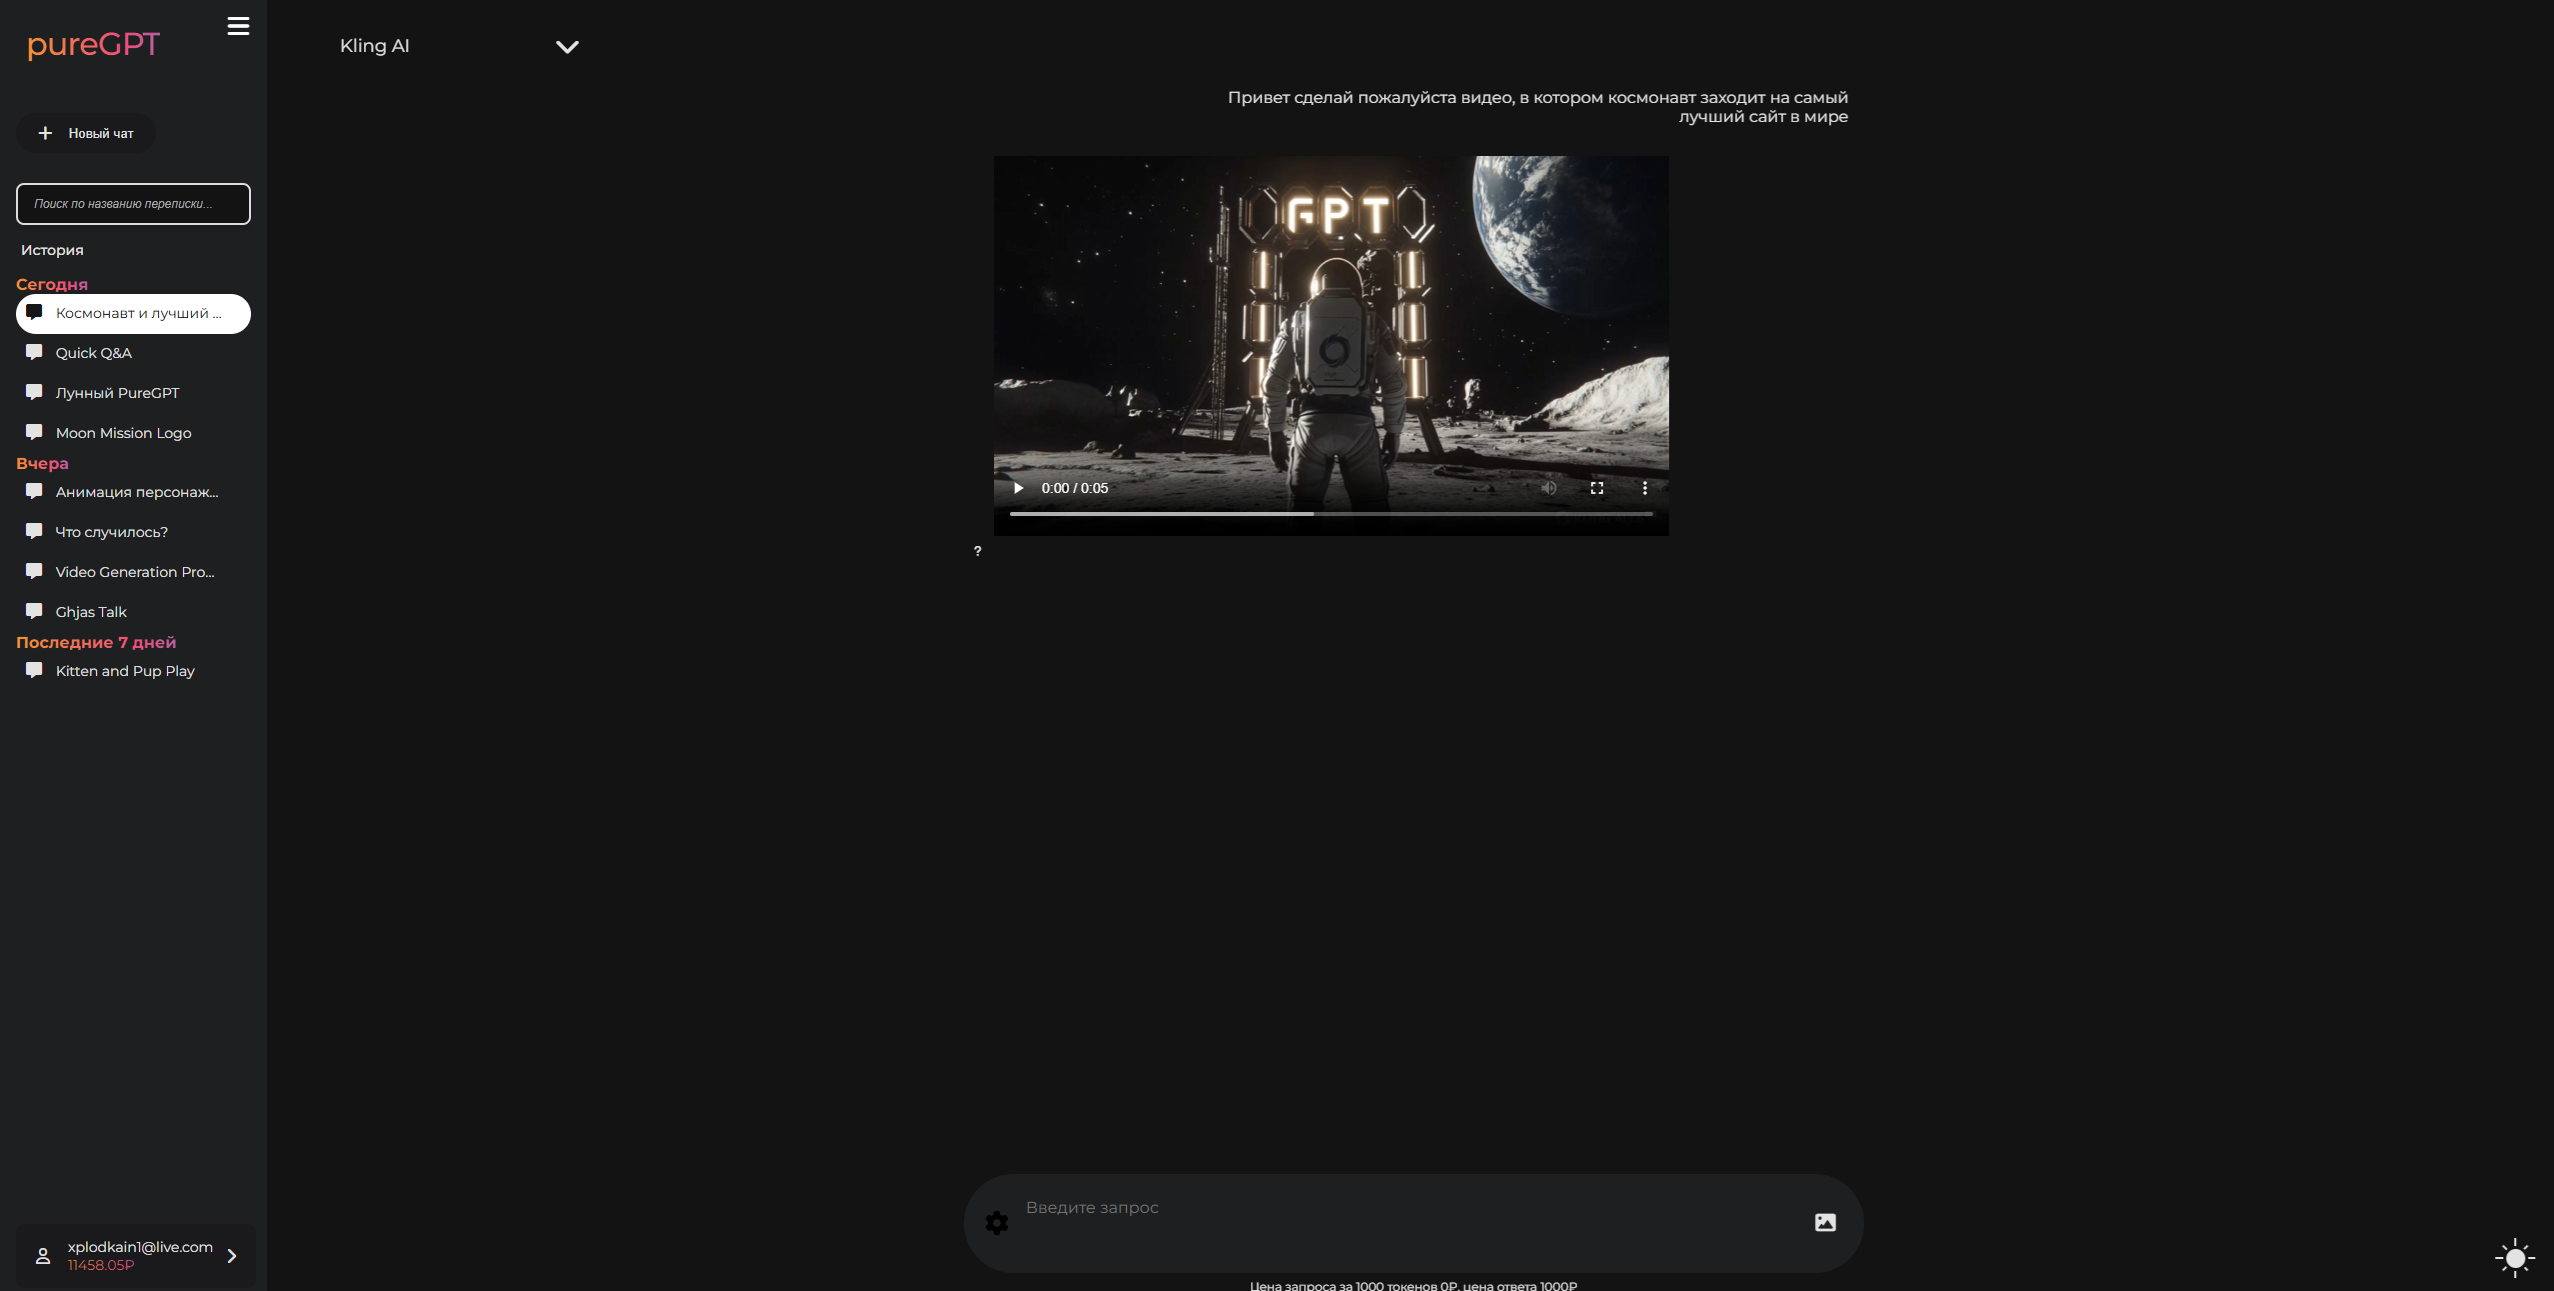Image resolution: width=2554 pixels, height=1291 pixels.
Task: Click the settings gear in the prompt box
Action: 997,1222
